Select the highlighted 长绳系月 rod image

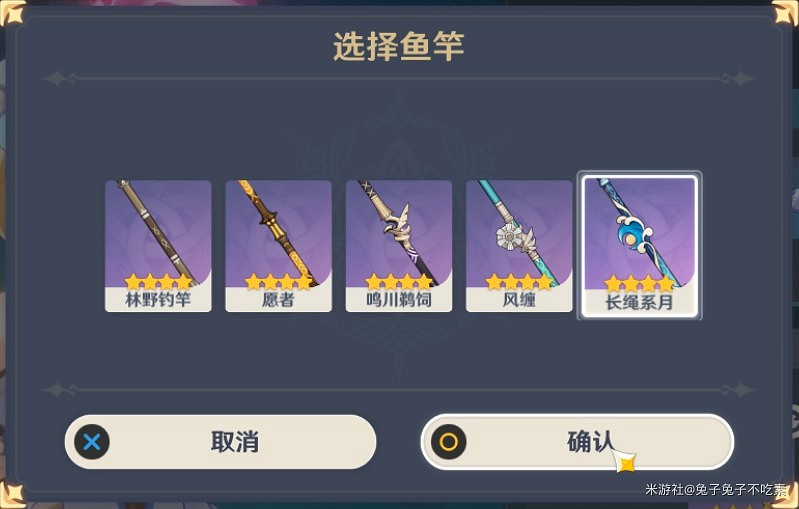click(640, 234)
